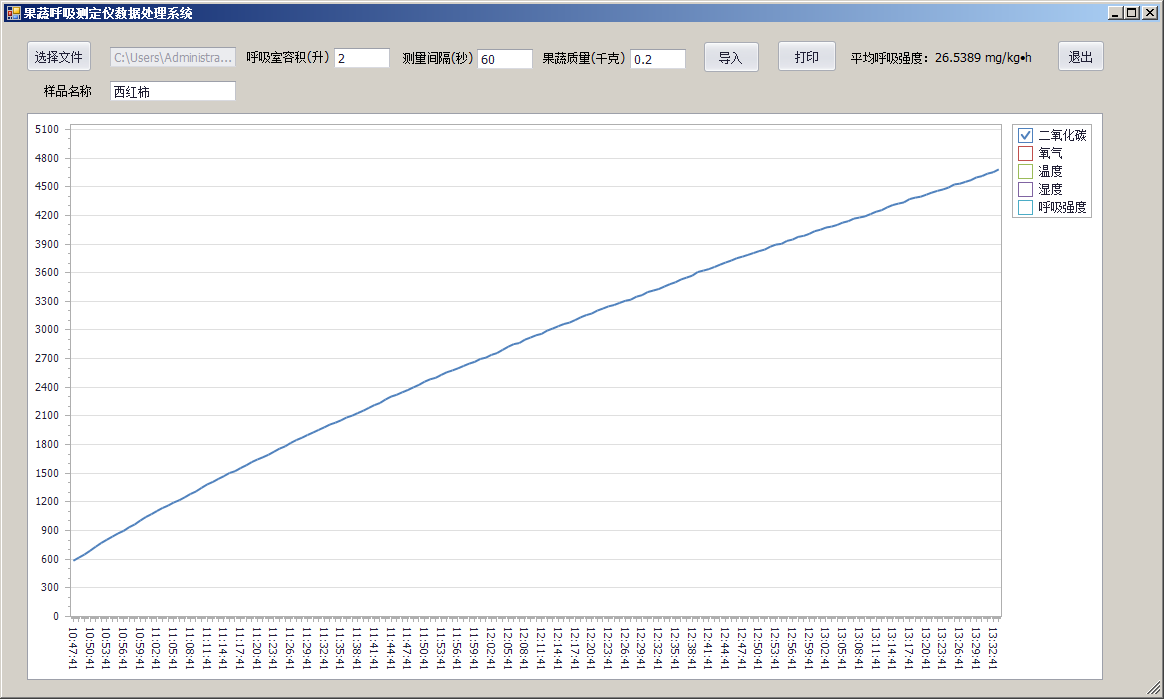Enable the 呼吸强度 series checkbox
This screenshot has width=1164, height=699.
tap(1025, 207)
